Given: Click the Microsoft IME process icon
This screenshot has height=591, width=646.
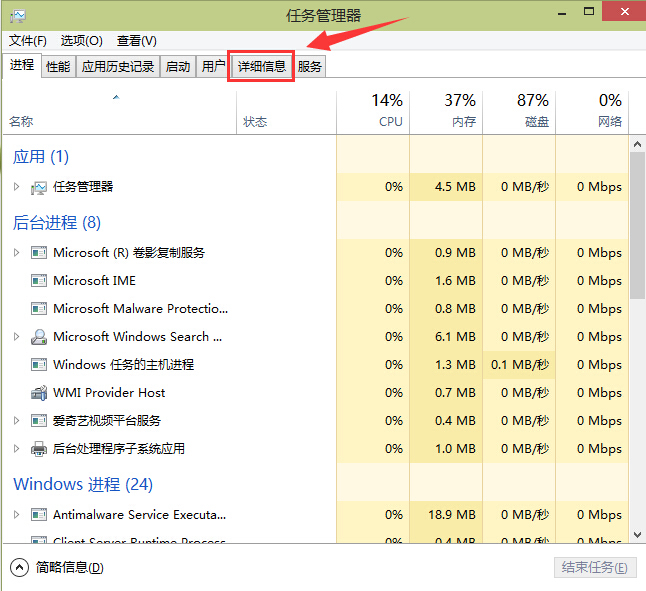Looking at the screenshot, I should click(39, 281).
